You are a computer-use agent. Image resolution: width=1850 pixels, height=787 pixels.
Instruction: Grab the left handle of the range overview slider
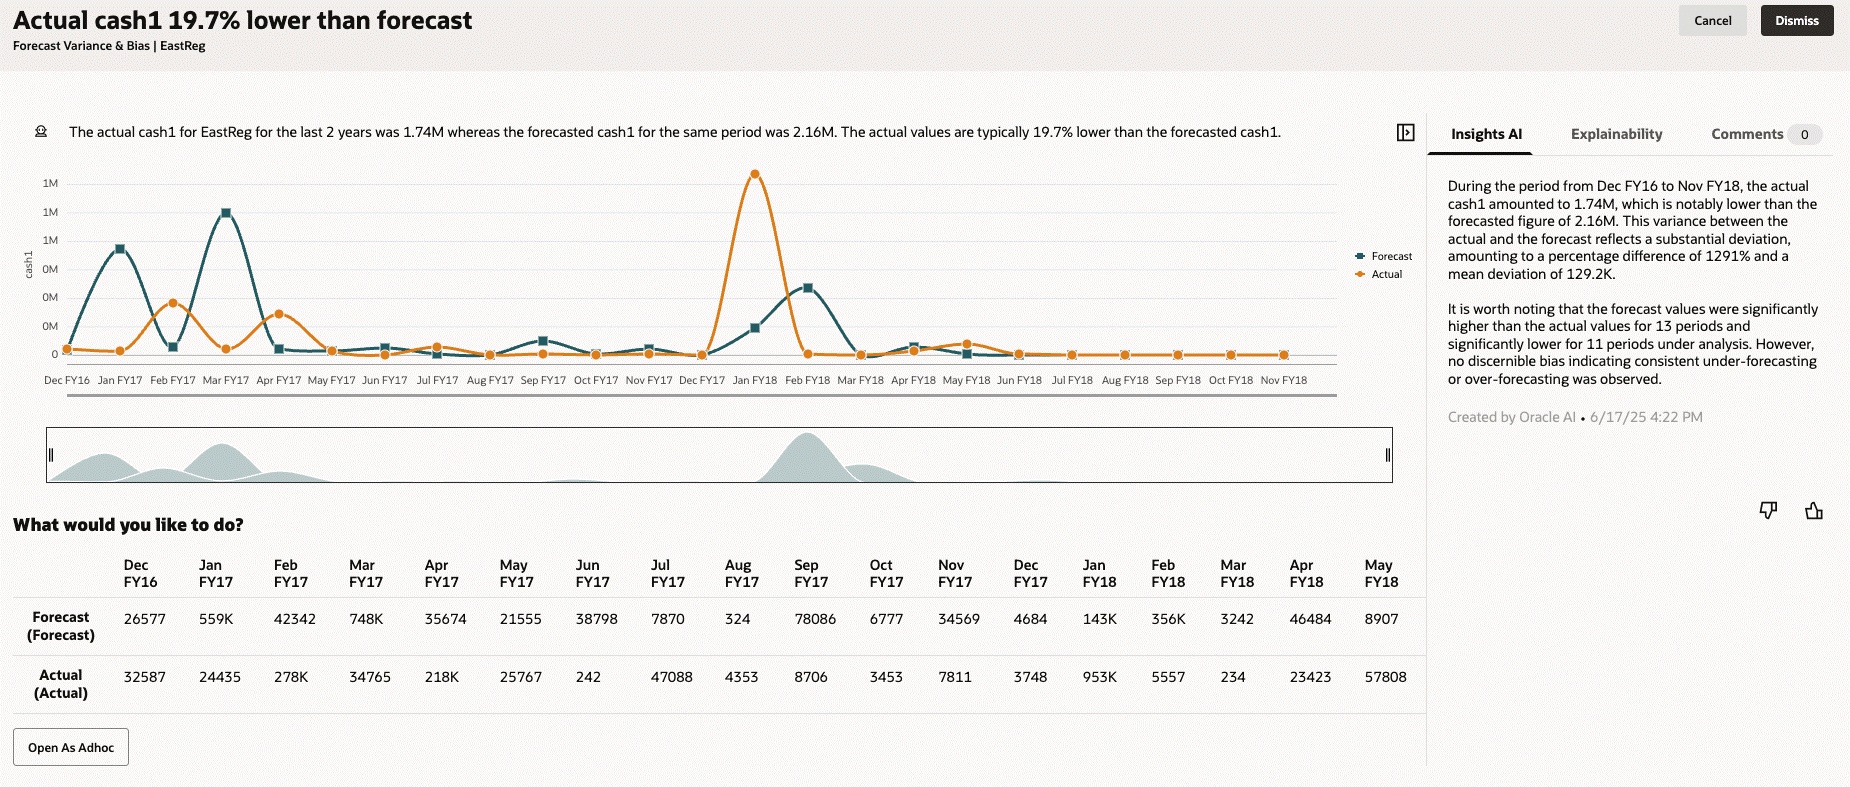[51, 455]
